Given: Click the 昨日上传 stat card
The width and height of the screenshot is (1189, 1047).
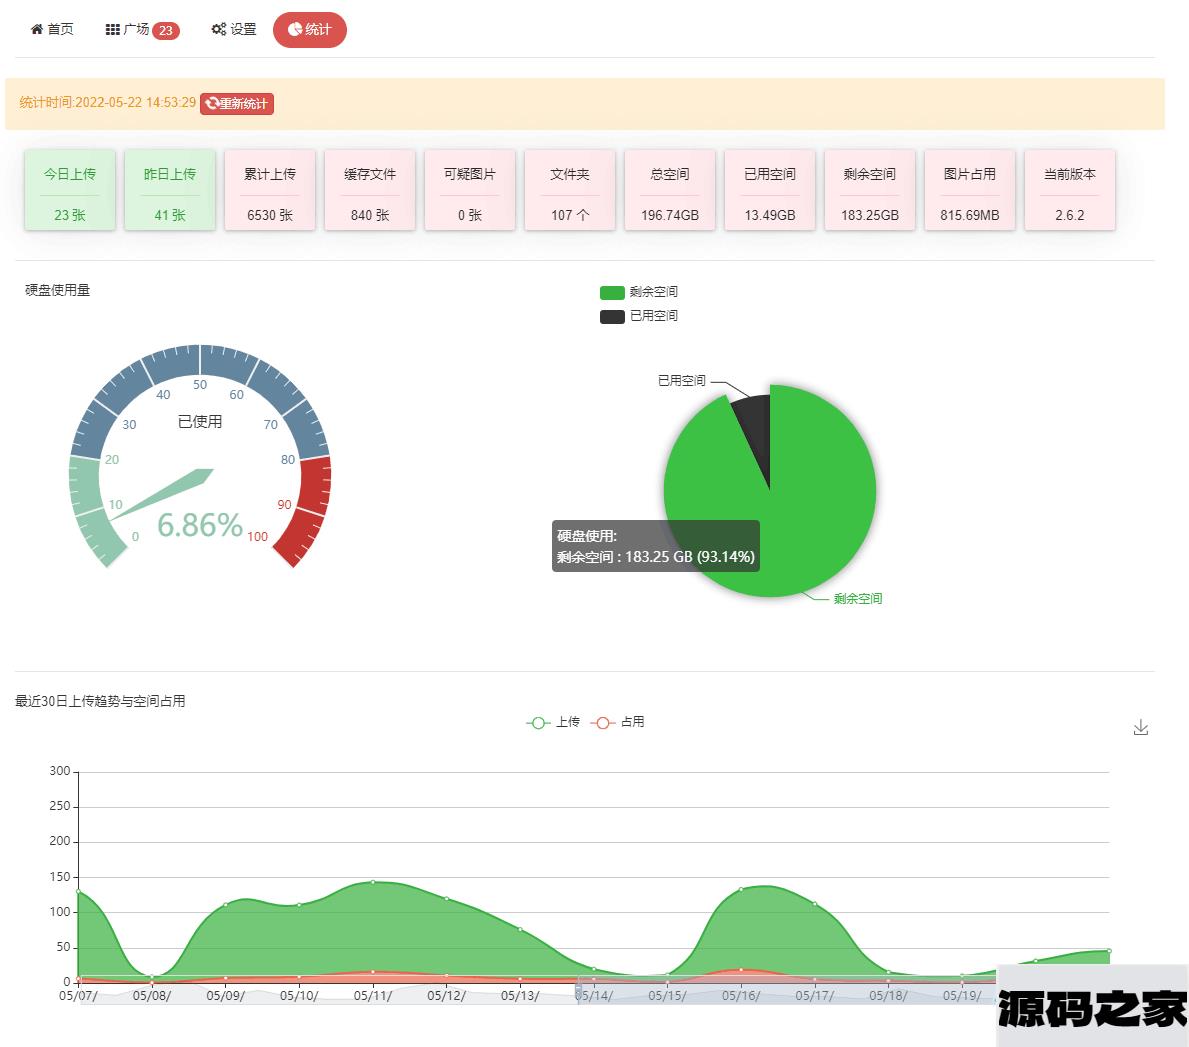Looking at the screenshot, I should (170, 190).
